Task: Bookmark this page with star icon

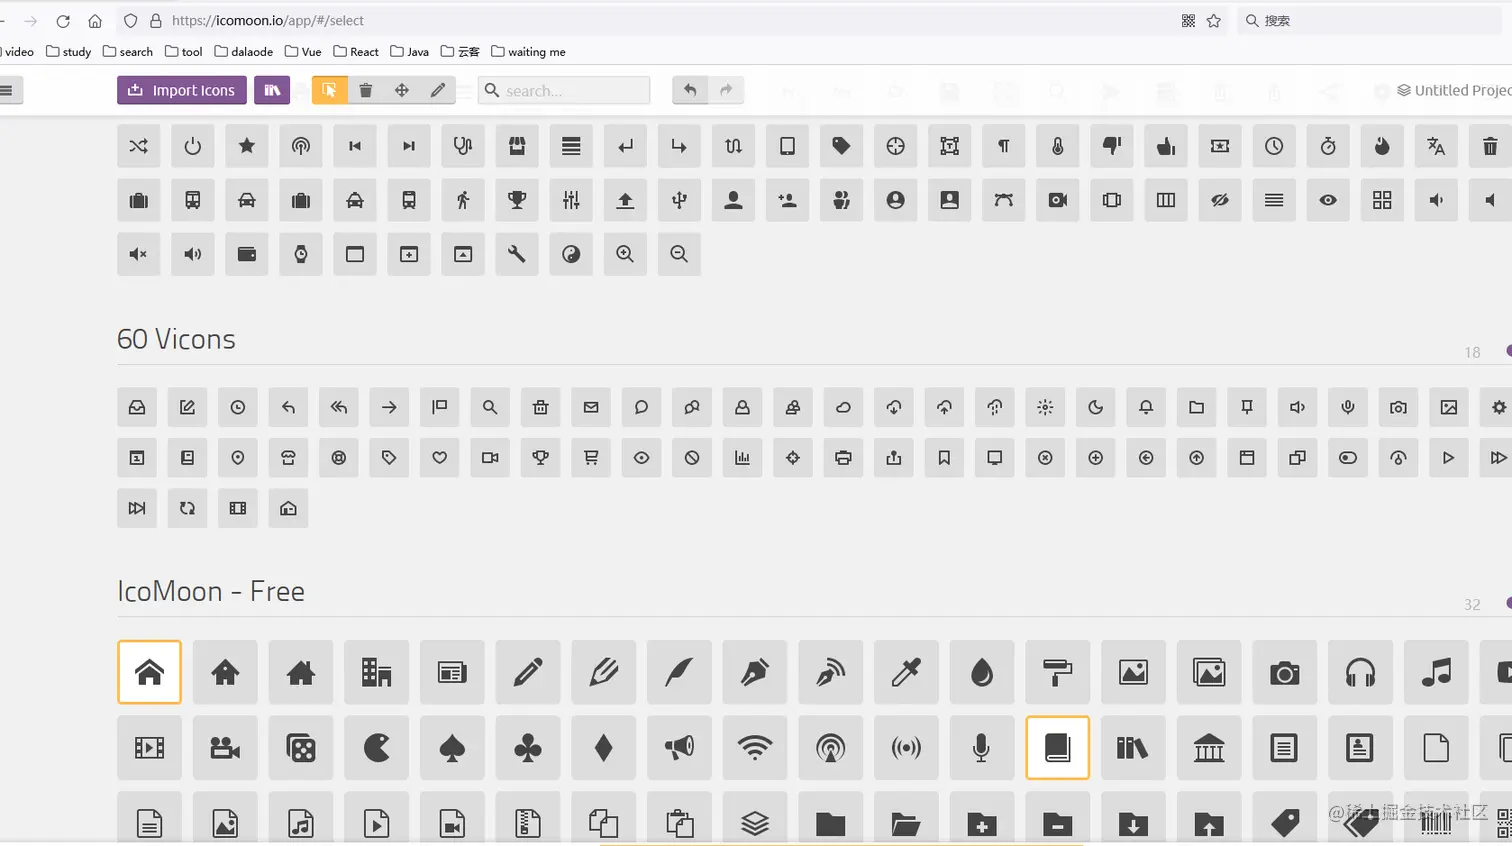Action: (1213, 20)
